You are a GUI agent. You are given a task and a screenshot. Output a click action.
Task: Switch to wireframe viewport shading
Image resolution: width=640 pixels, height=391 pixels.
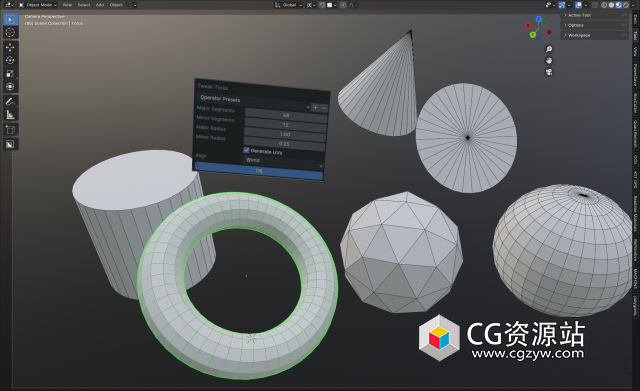[x=604, y=5]
